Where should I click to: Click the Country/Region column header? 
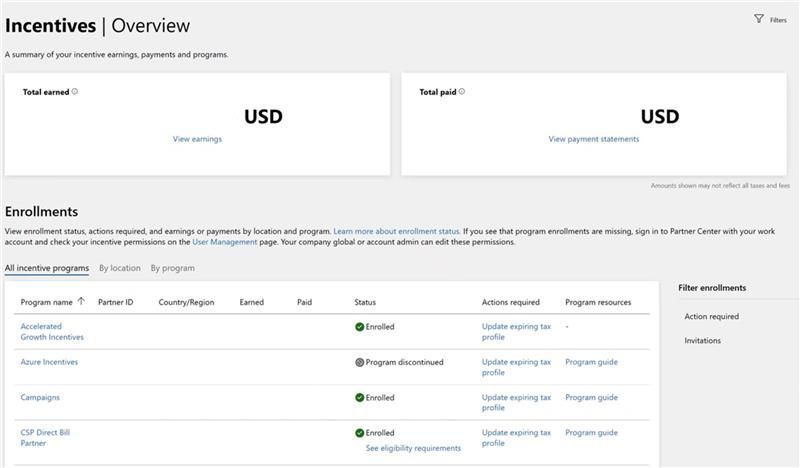coord(186,302)
